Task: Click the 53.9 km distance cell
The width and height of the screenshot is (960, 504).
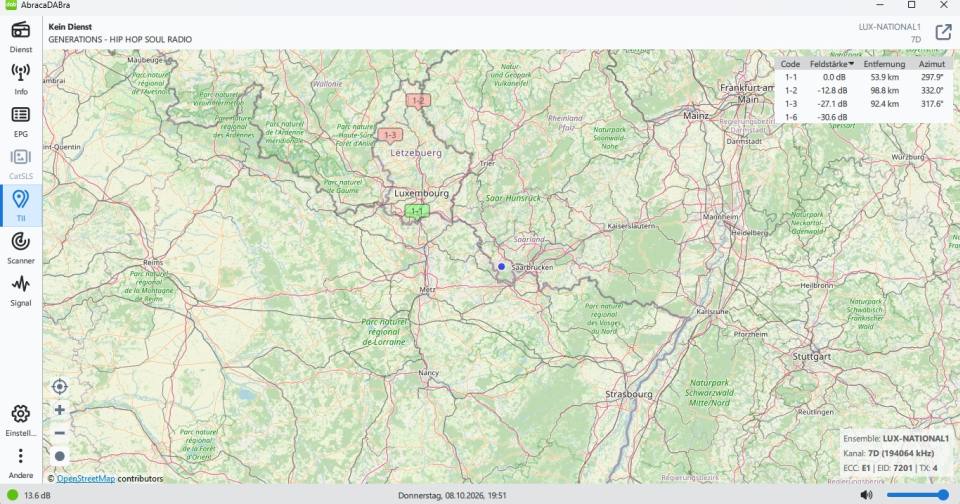Action: (885, 77)
